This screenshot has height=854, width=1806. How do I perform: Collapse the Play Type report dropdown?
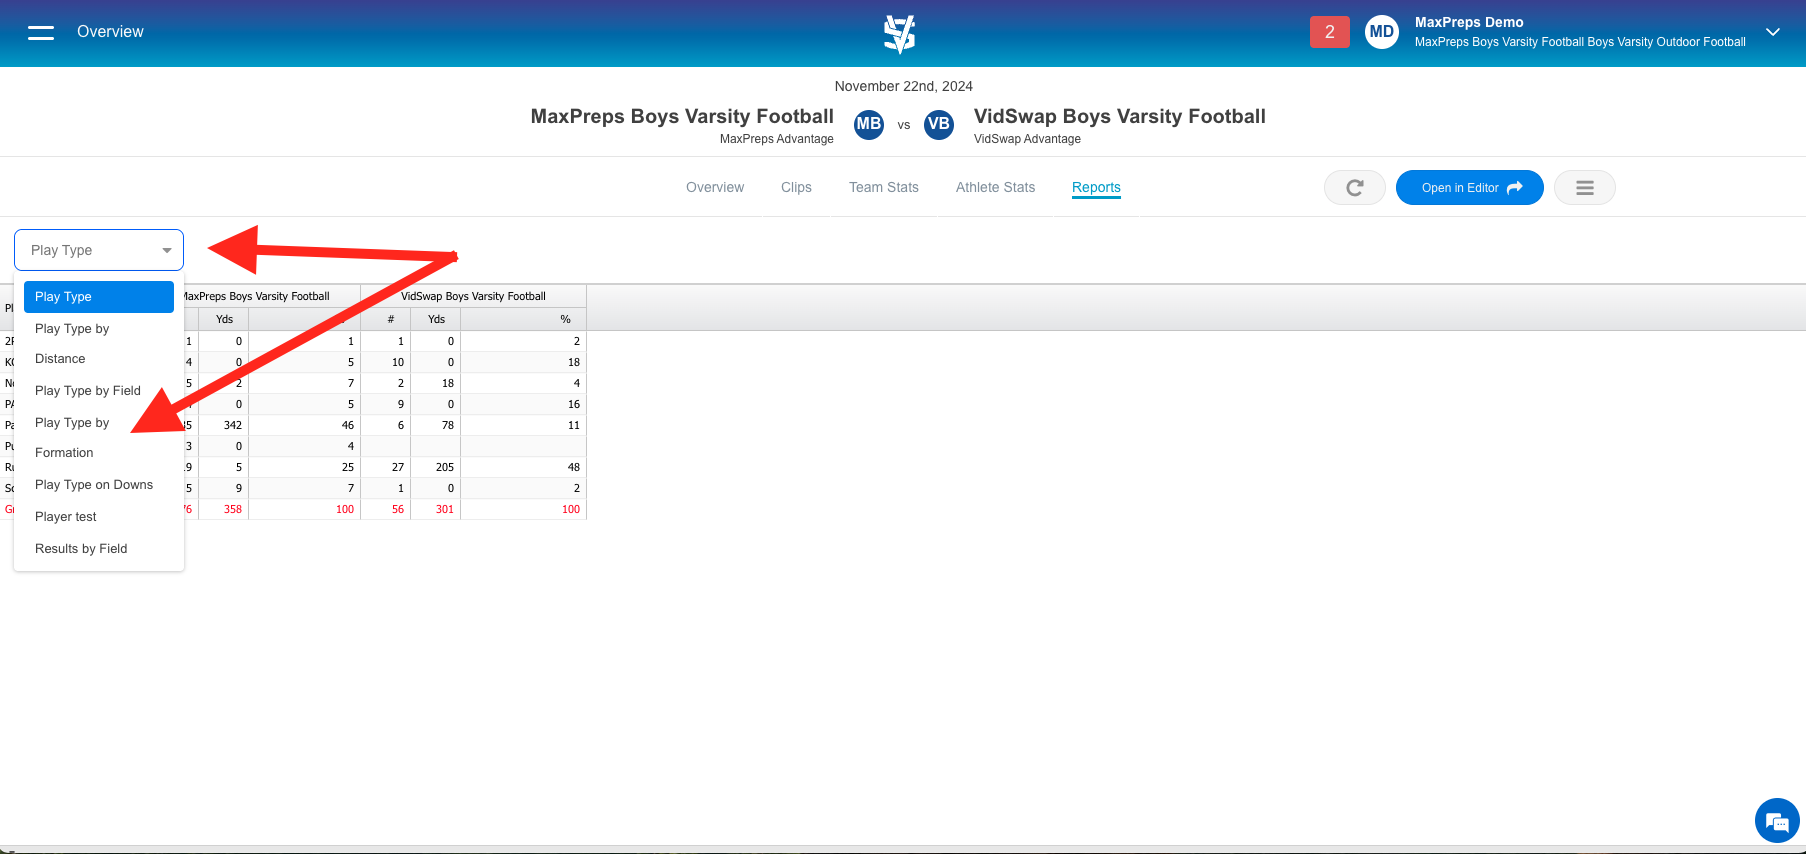pos(99,250)
